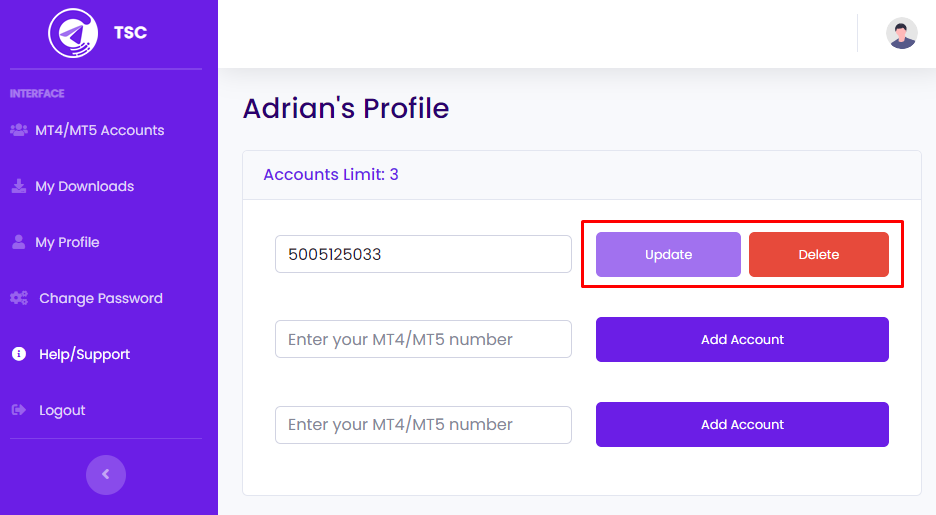936x515 pixels.
Task: Collapse the sidebar with chevron button
Action: pyautogui.click(x=106, y=475)
